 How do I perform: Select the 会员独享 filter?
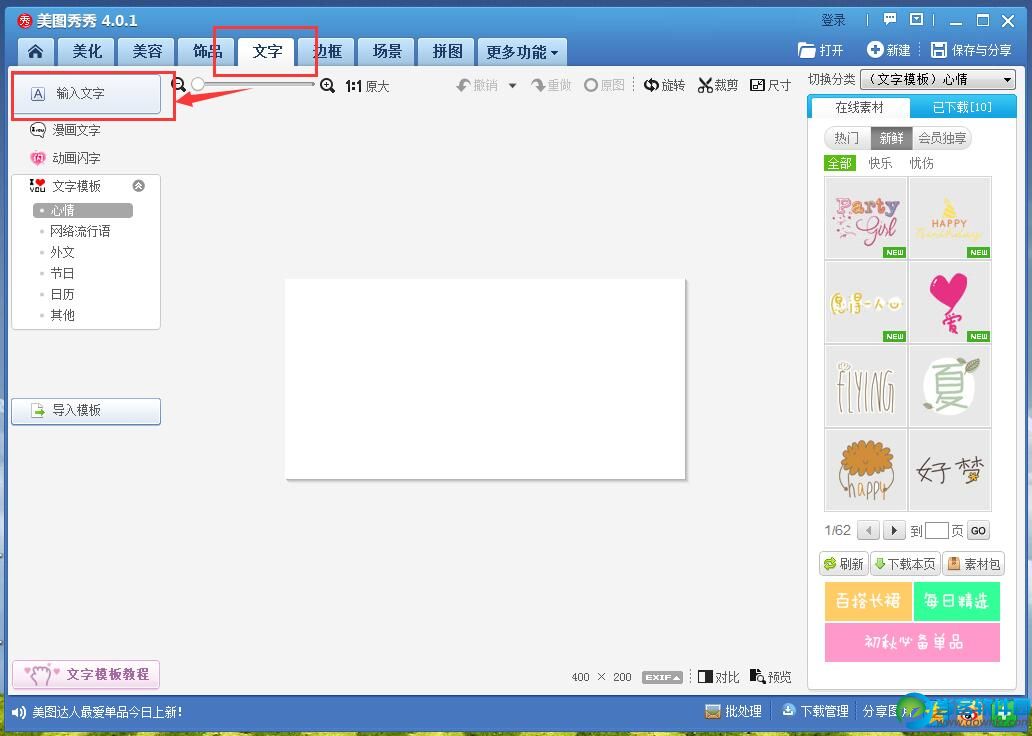coord(942,138)
